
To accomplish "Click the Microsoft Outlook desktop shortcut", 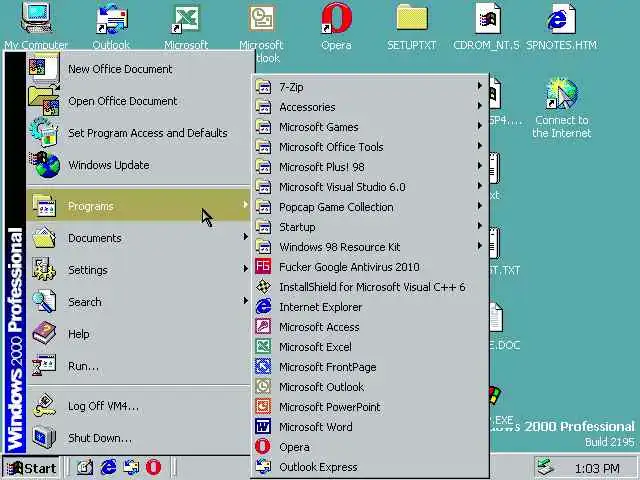I will (261, 18).
